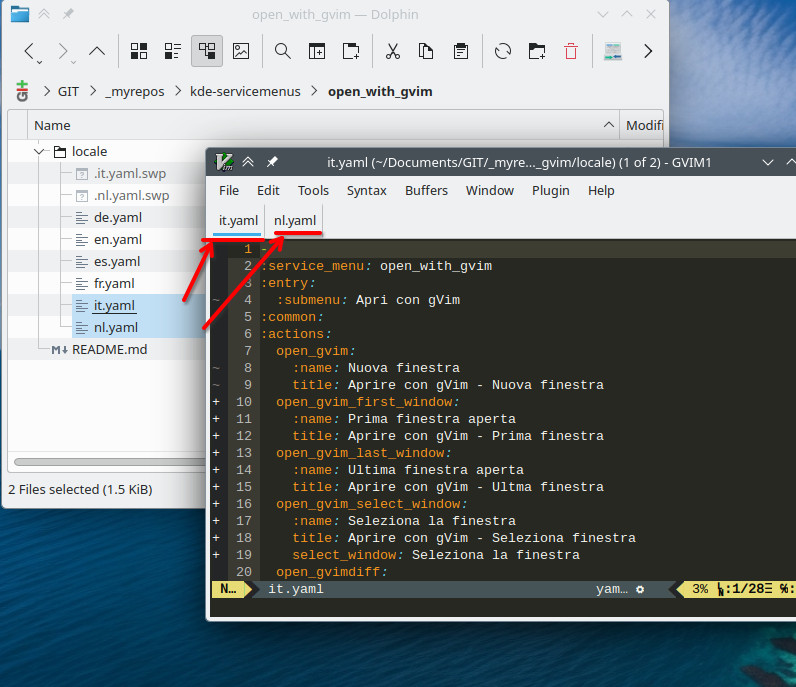Viewport: 796px width, 687px height.
Task: Select de.yaml file
Action: pyautogui.click(x=117, y=218)
